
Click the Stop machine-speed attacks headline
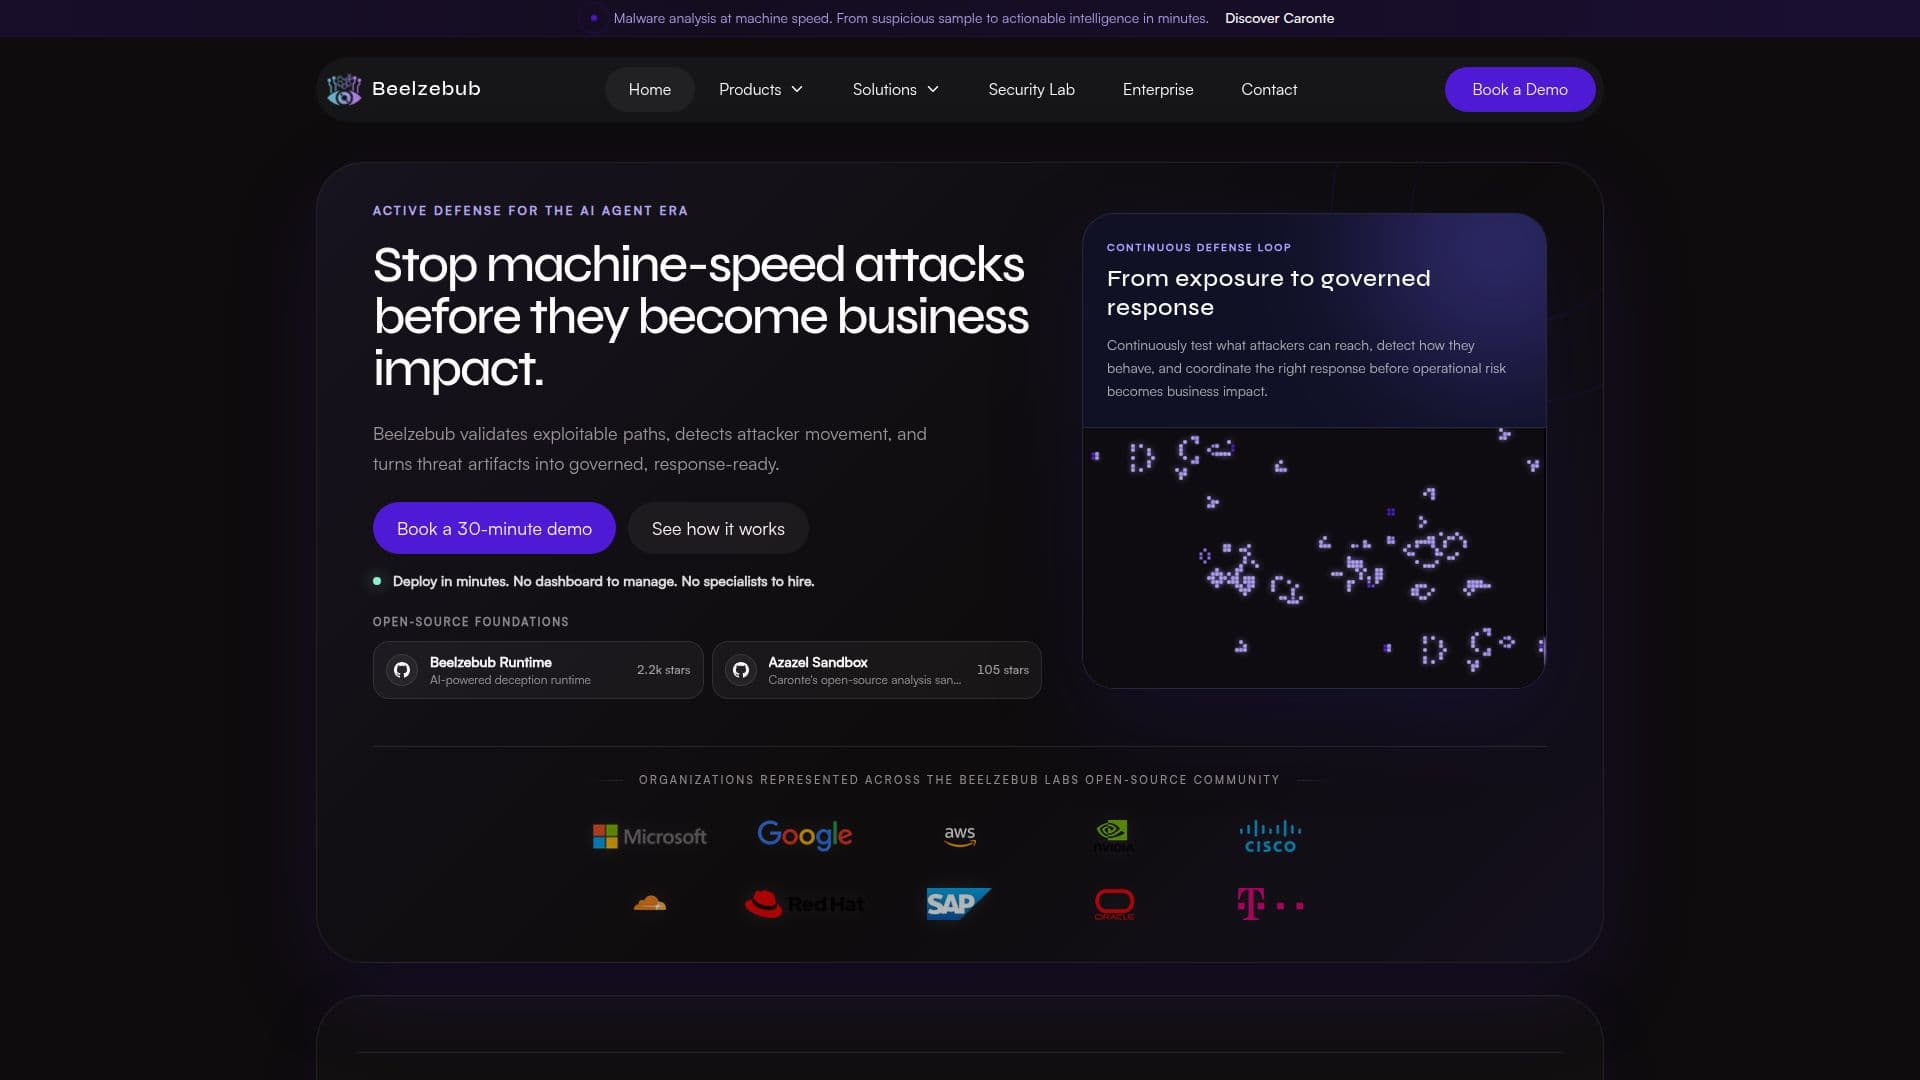701,316
